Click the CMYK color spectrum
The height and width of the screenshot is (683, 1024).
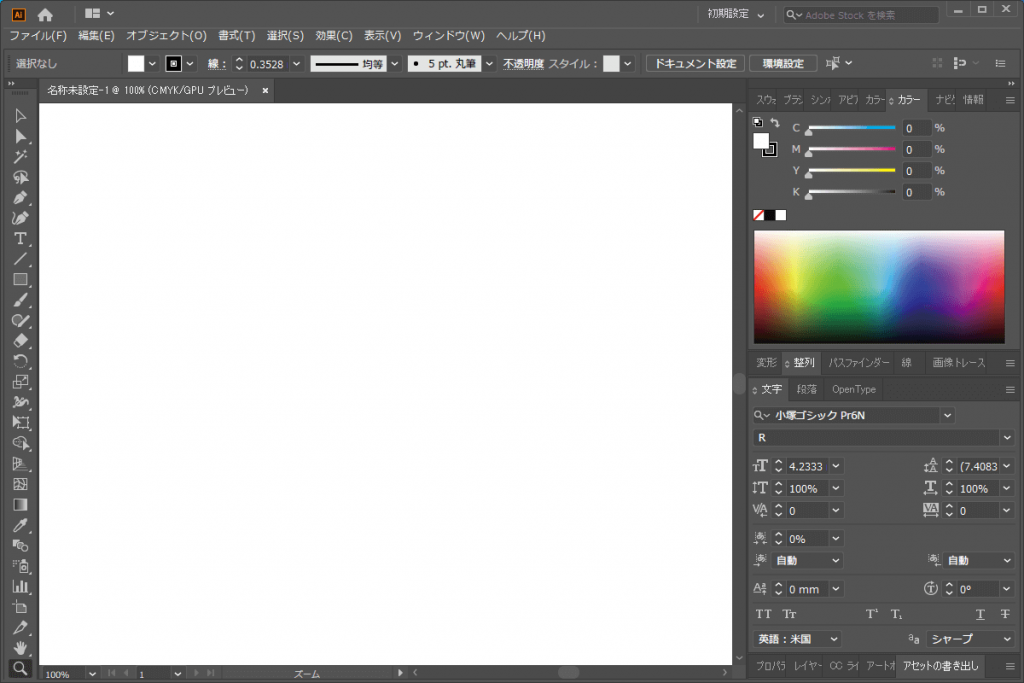pos(879,287)
